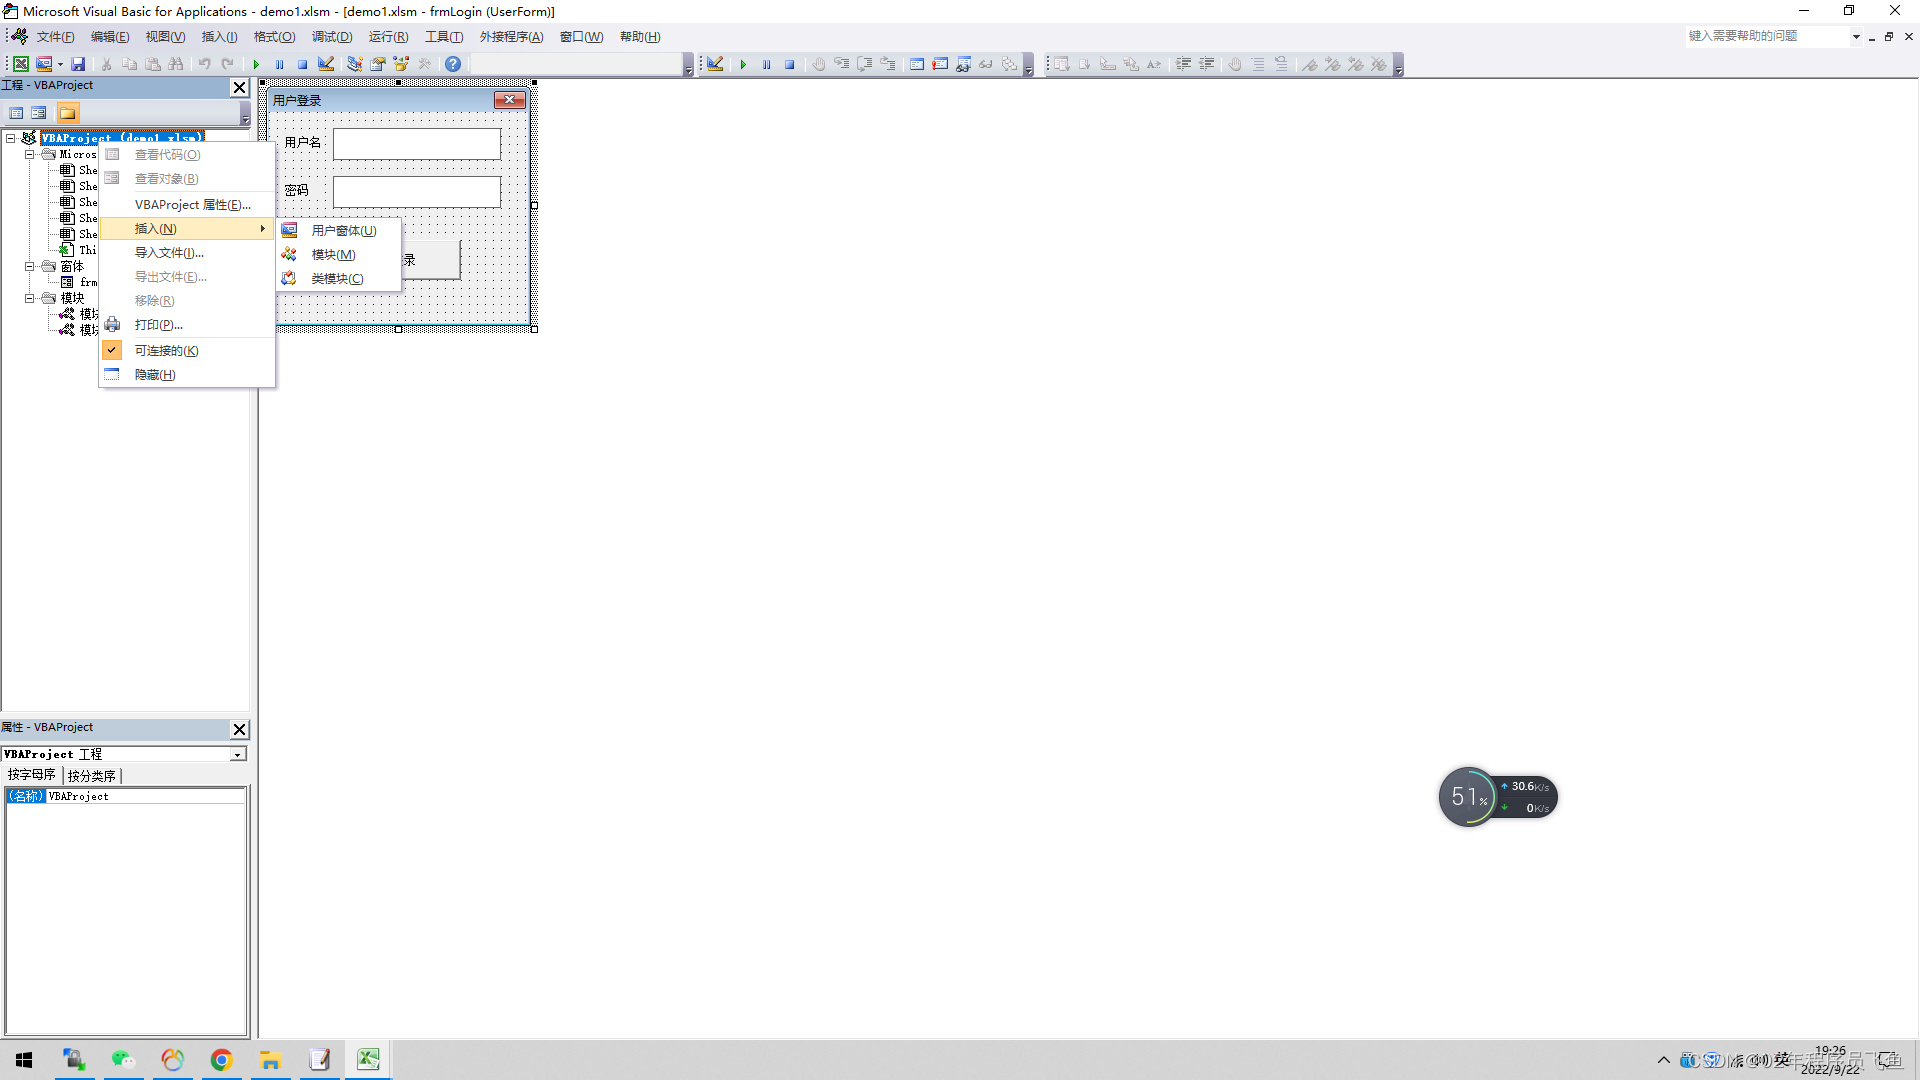Open the 调试(D) menu in menu bar

[332, 37]
